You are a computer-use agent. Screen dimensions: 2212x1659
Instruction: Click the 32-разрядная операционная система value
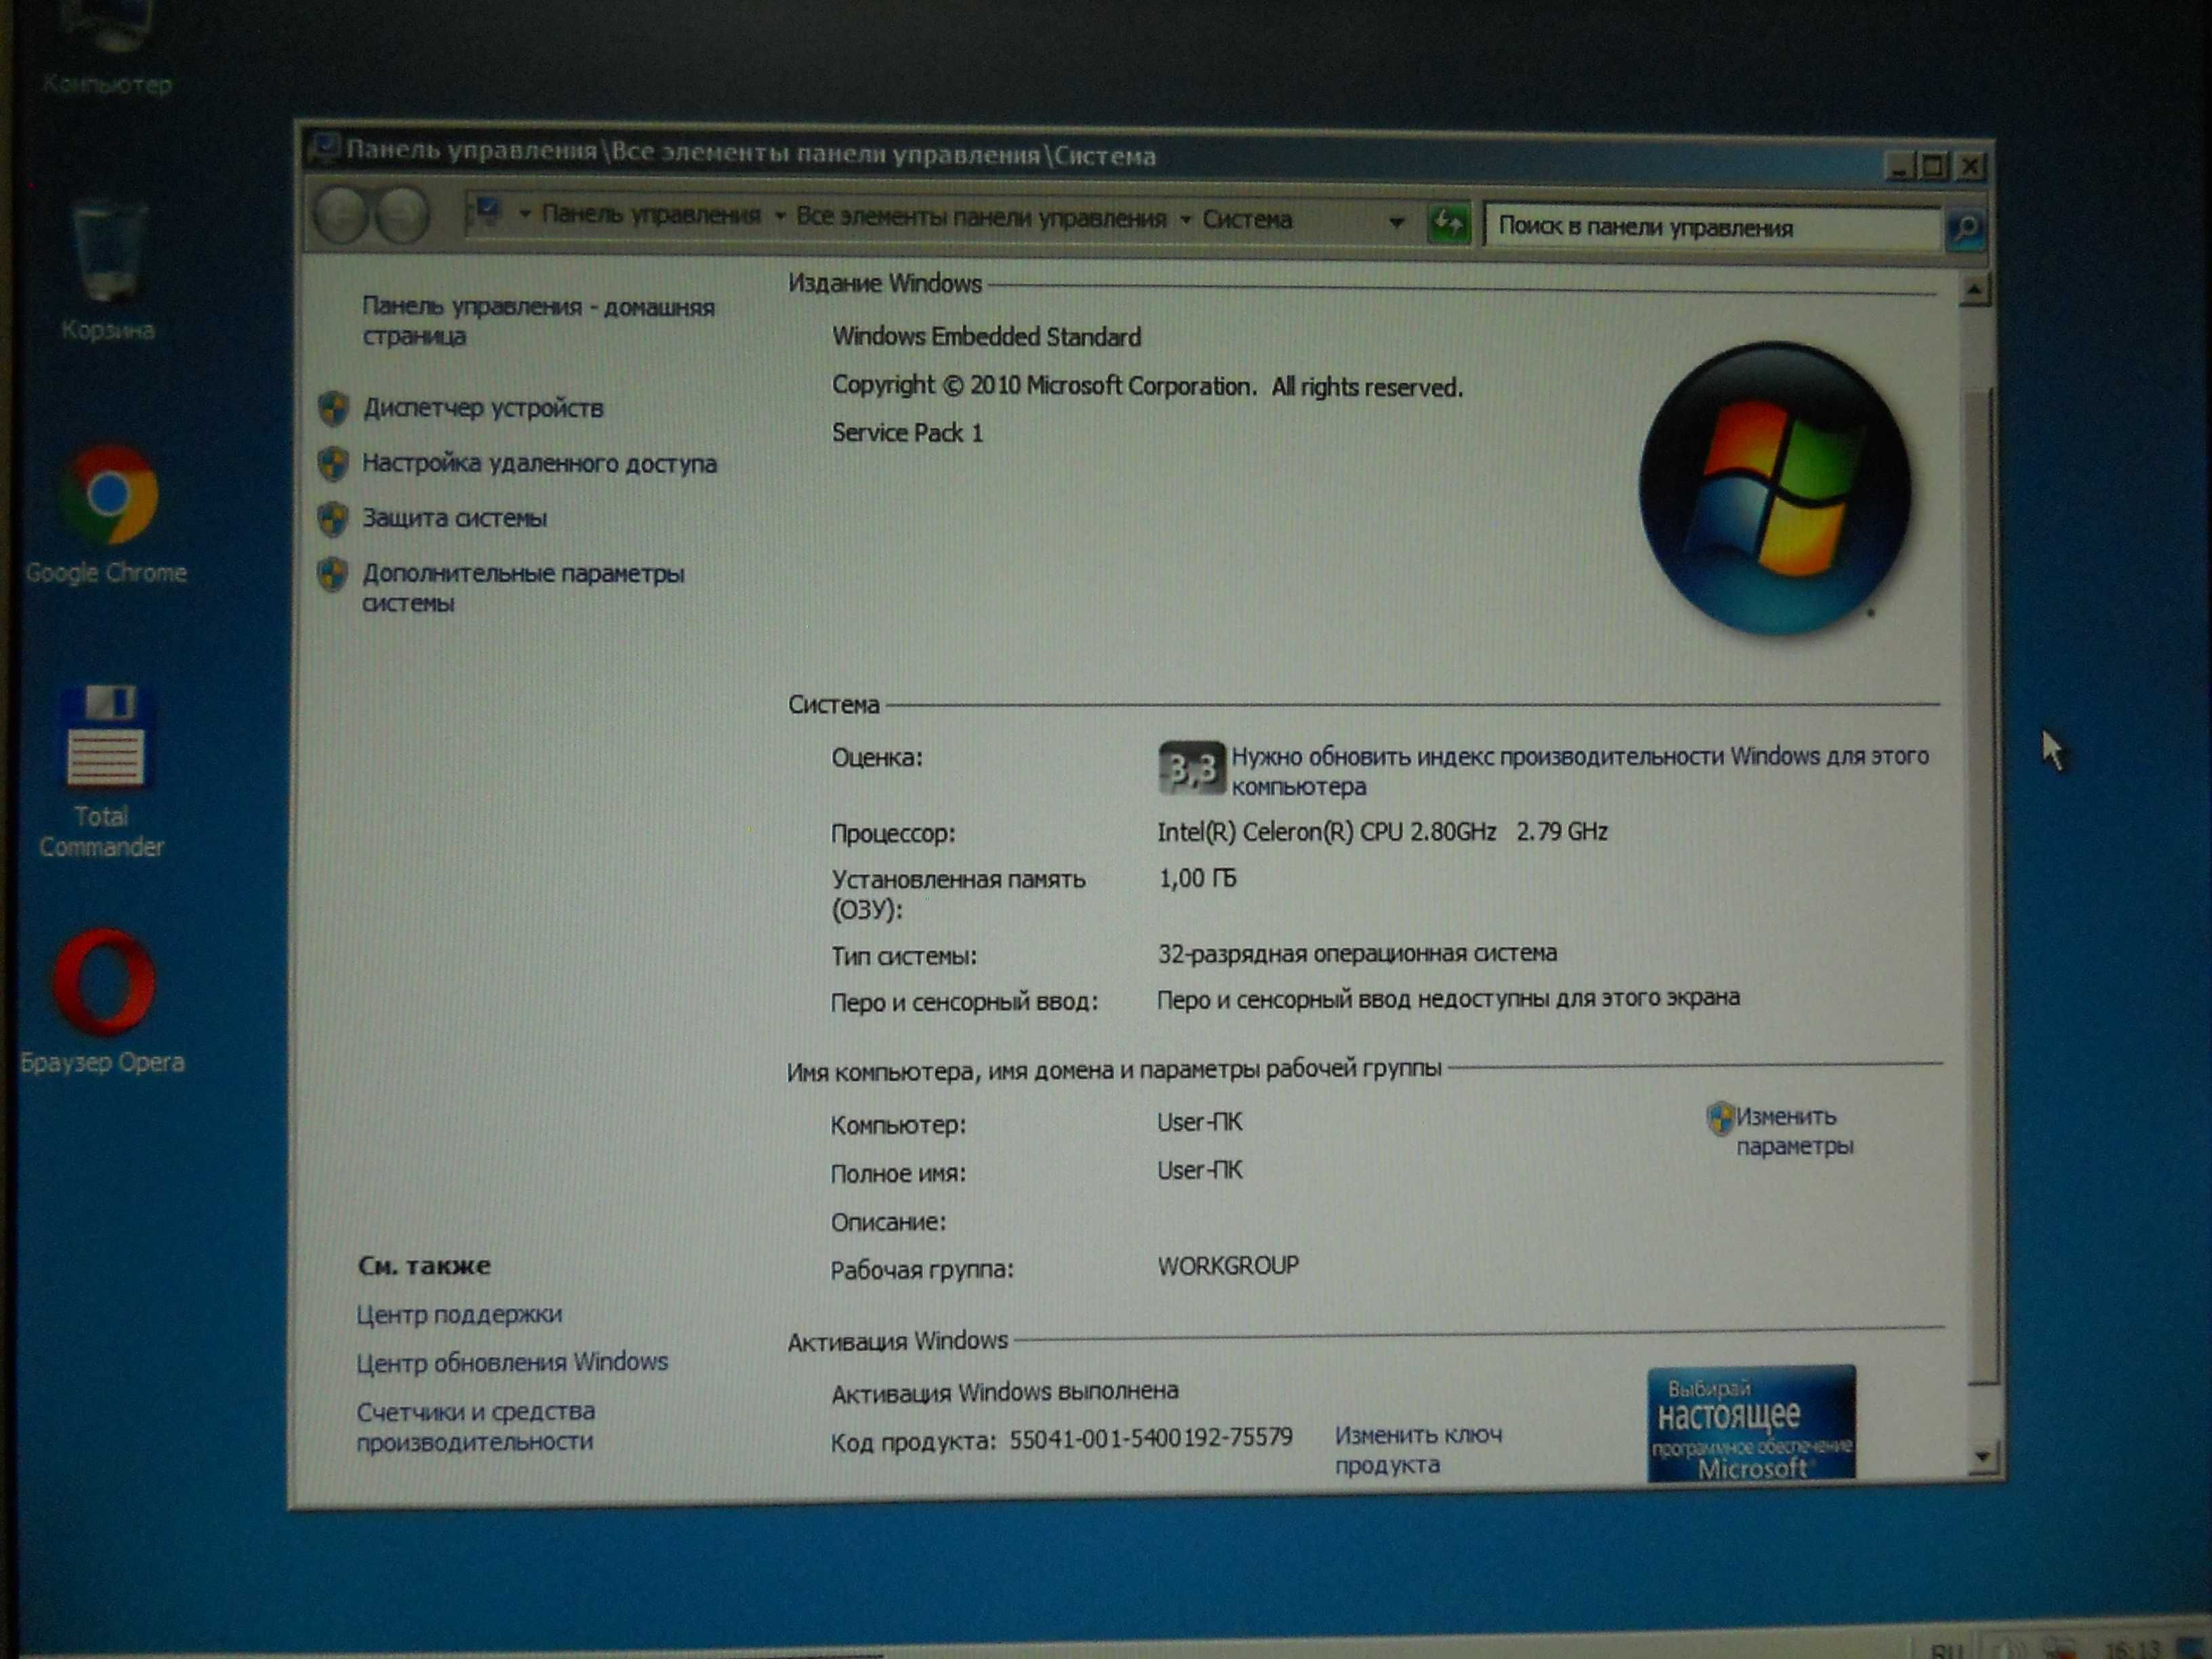[x=1357, y=953]
